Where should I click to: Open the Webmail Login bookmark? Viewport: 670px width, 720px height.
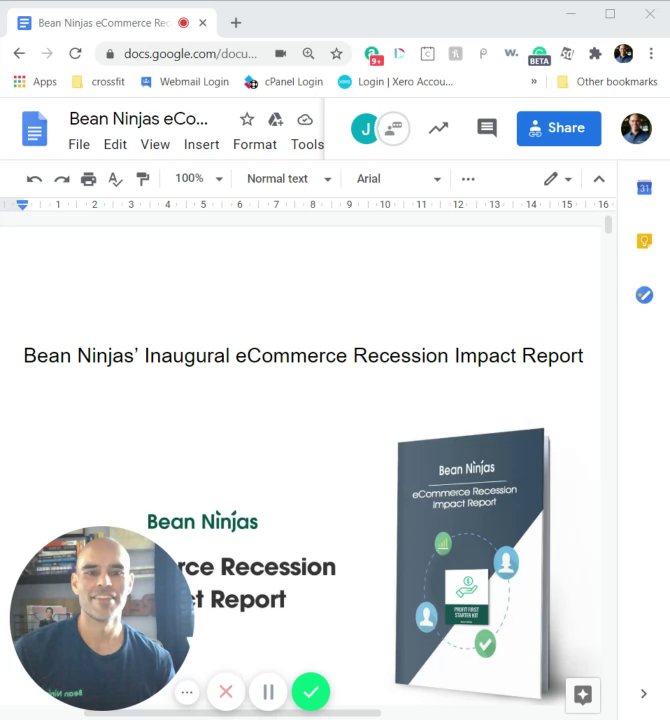185,82
